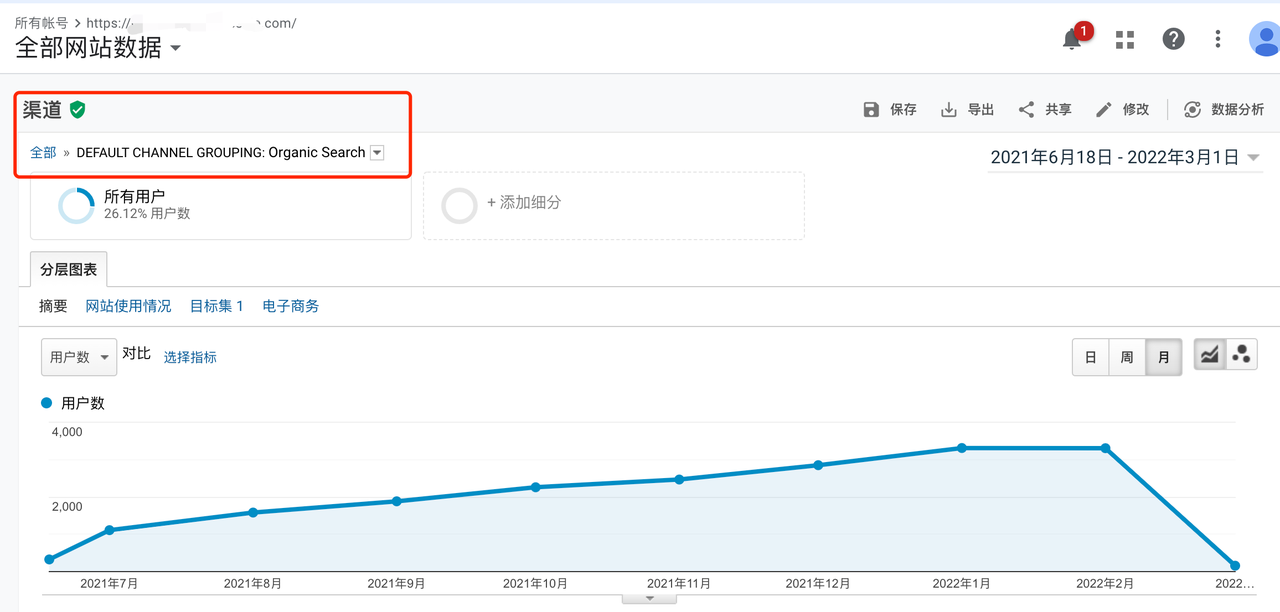Switch to motion chart bubbles icon
Screen dimensions: 1280x612
(1241, 355)
